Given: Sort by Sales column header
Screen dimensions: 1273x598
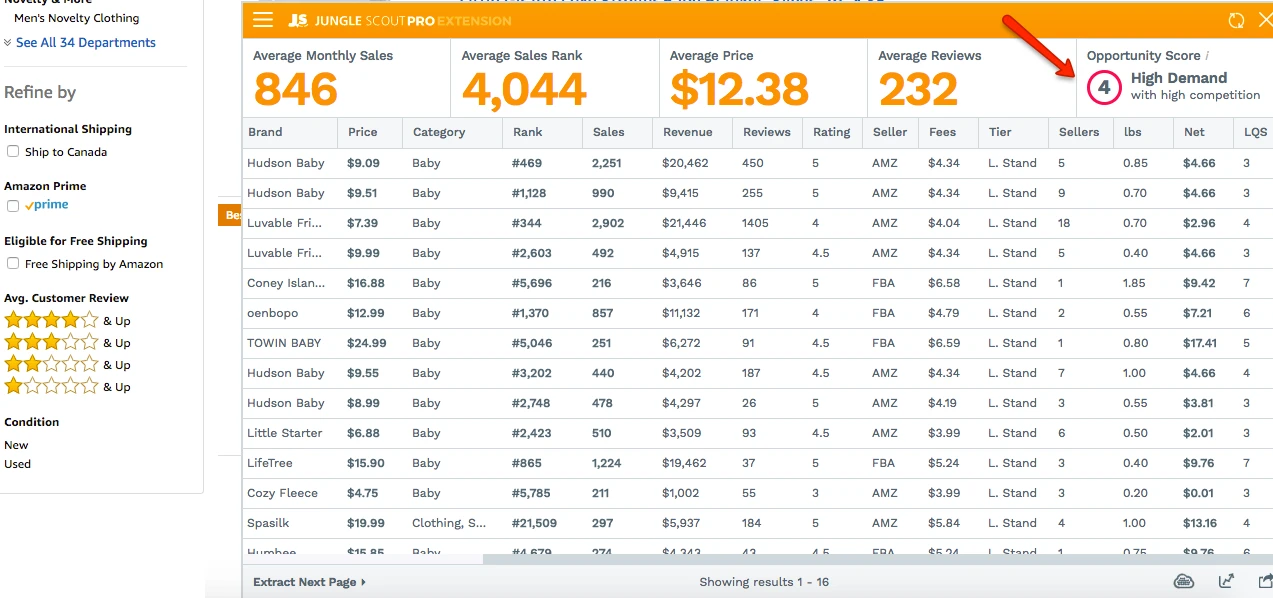Looking at the screenshot, I should point(608,132).
